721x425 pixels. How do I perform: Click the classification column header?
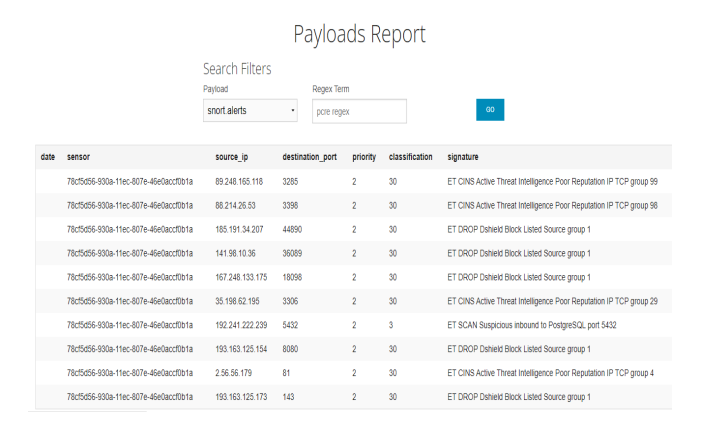pyautogui.click(x=411, y=157)
